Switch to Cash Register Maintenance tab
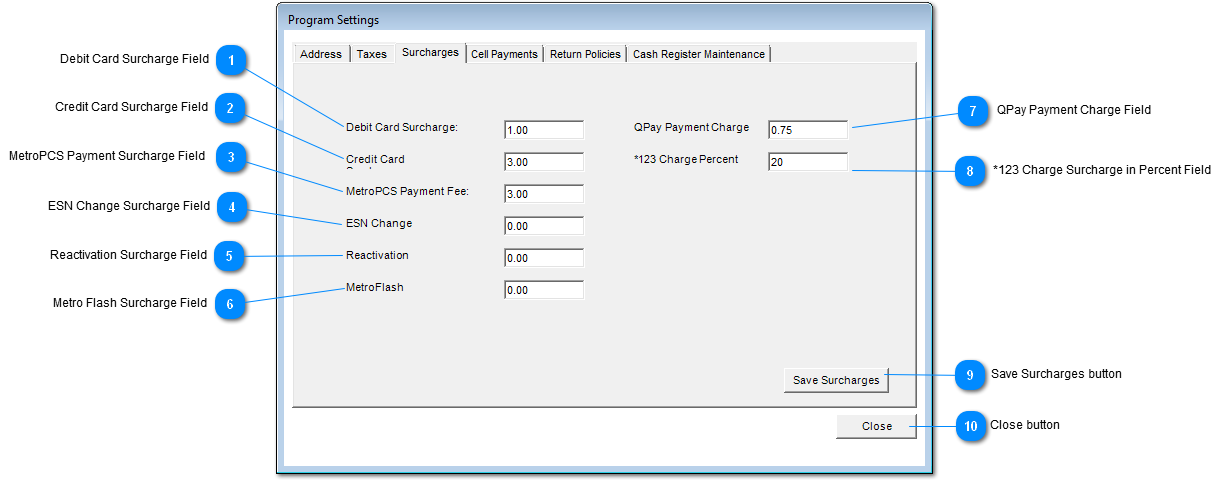Screen dimensions: 1219x487 coord(699,54)
